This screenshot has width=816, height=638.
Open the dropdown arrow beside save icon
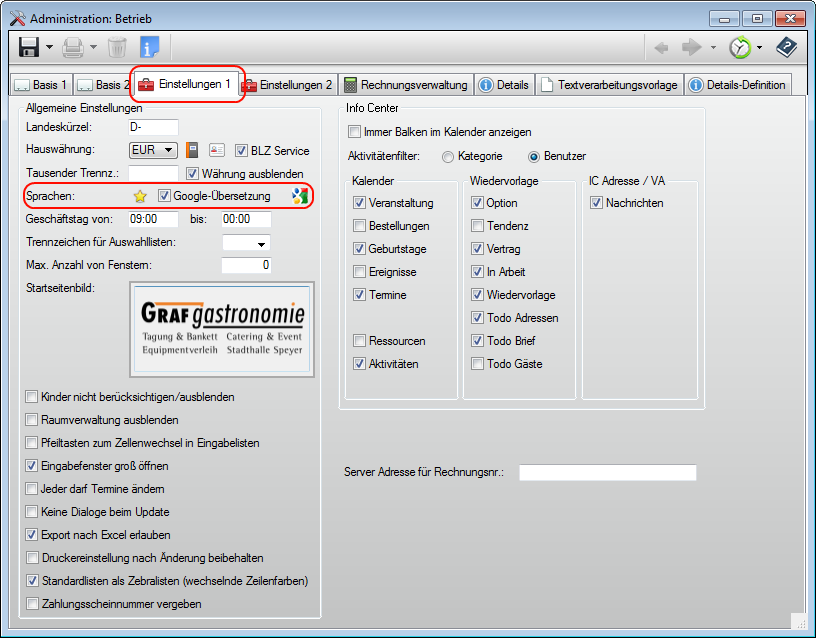pos(49,47)
